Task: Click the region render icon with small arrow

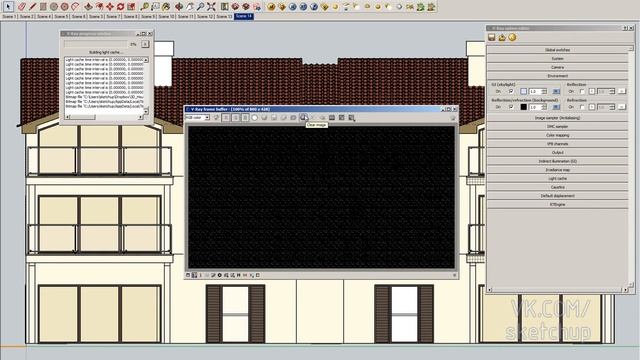Action: coord(351,118)
